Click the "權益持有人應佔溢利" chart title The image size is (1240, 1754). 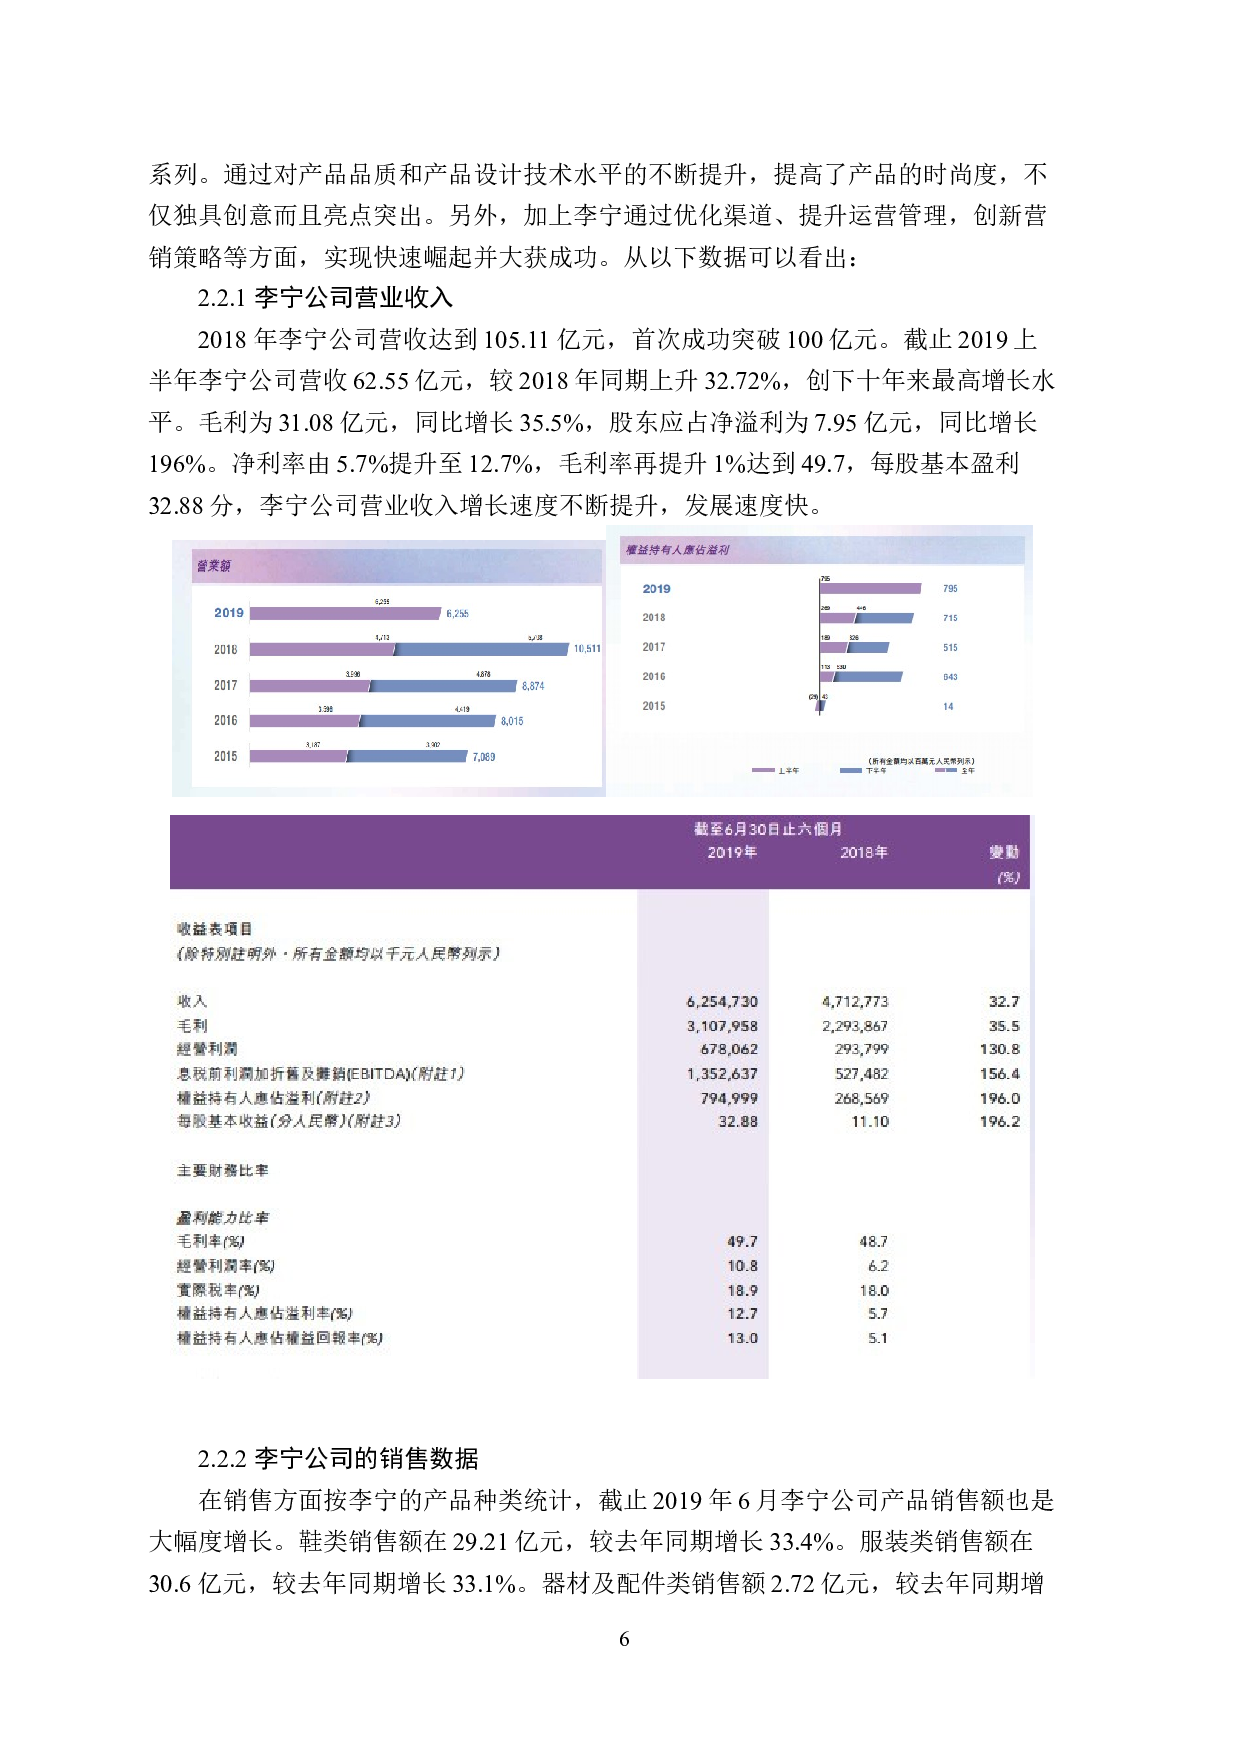pos(677,550)
